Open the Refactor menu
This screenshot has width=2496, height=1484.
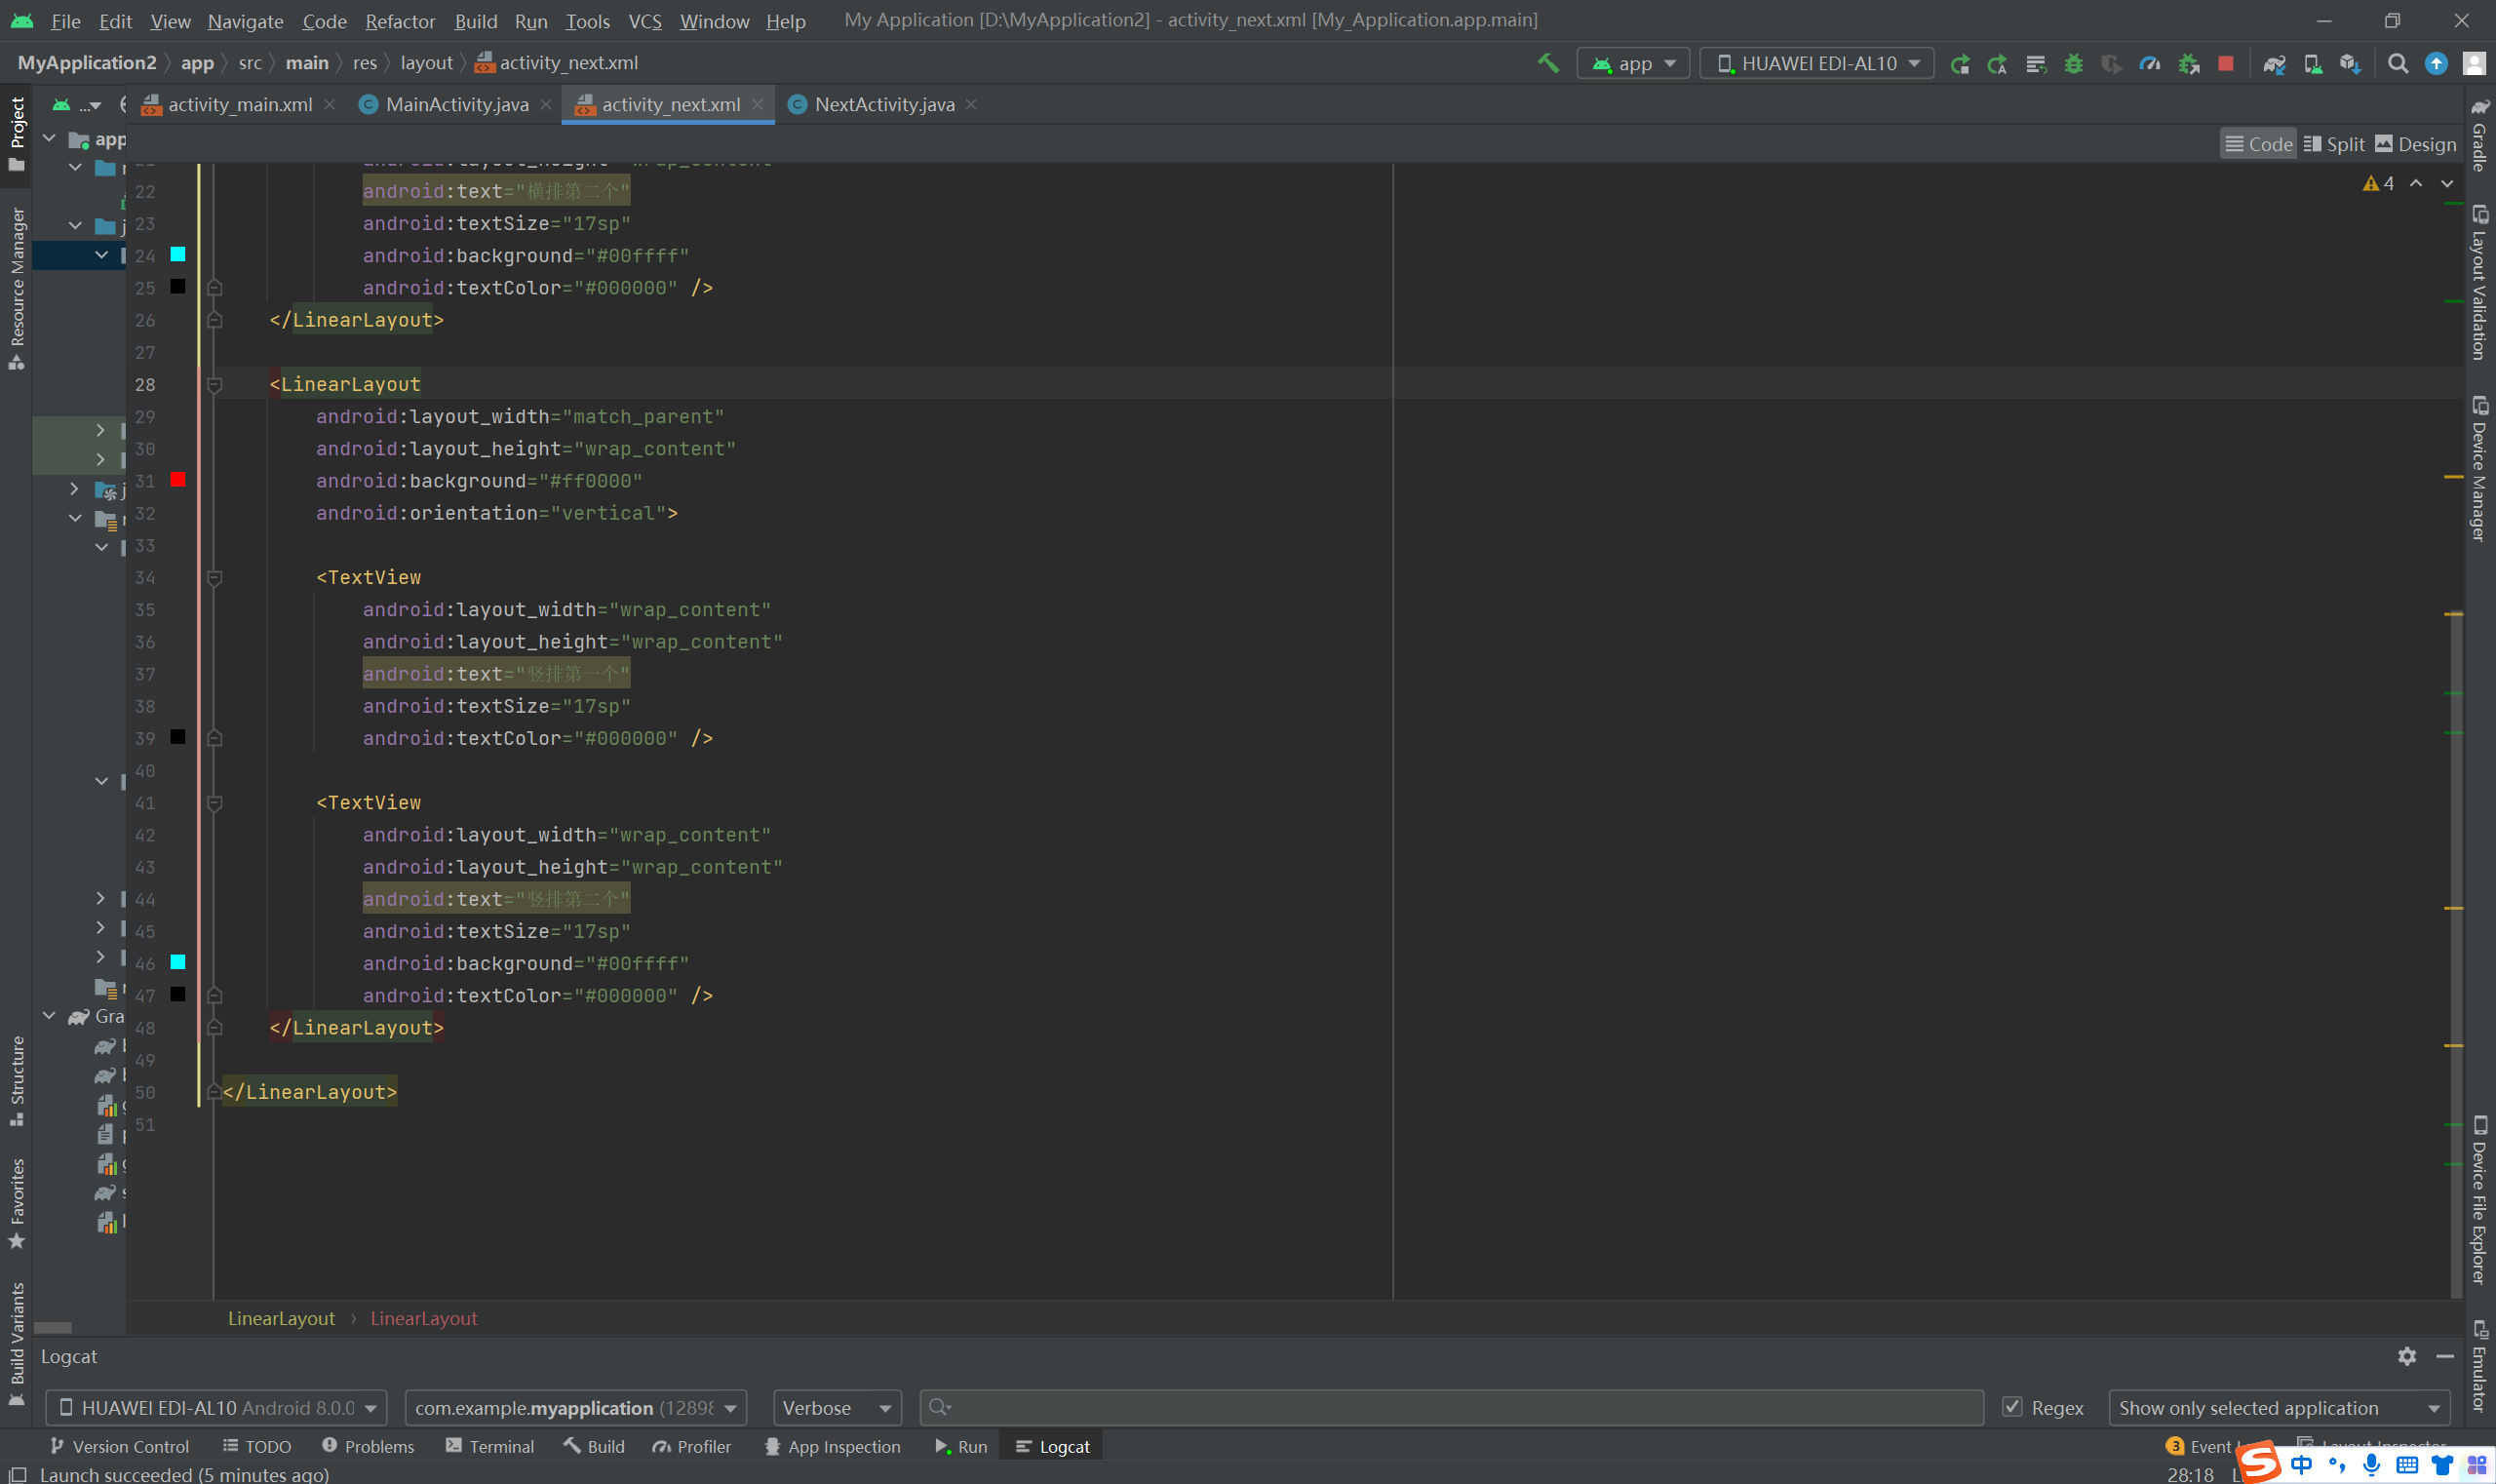399,21
